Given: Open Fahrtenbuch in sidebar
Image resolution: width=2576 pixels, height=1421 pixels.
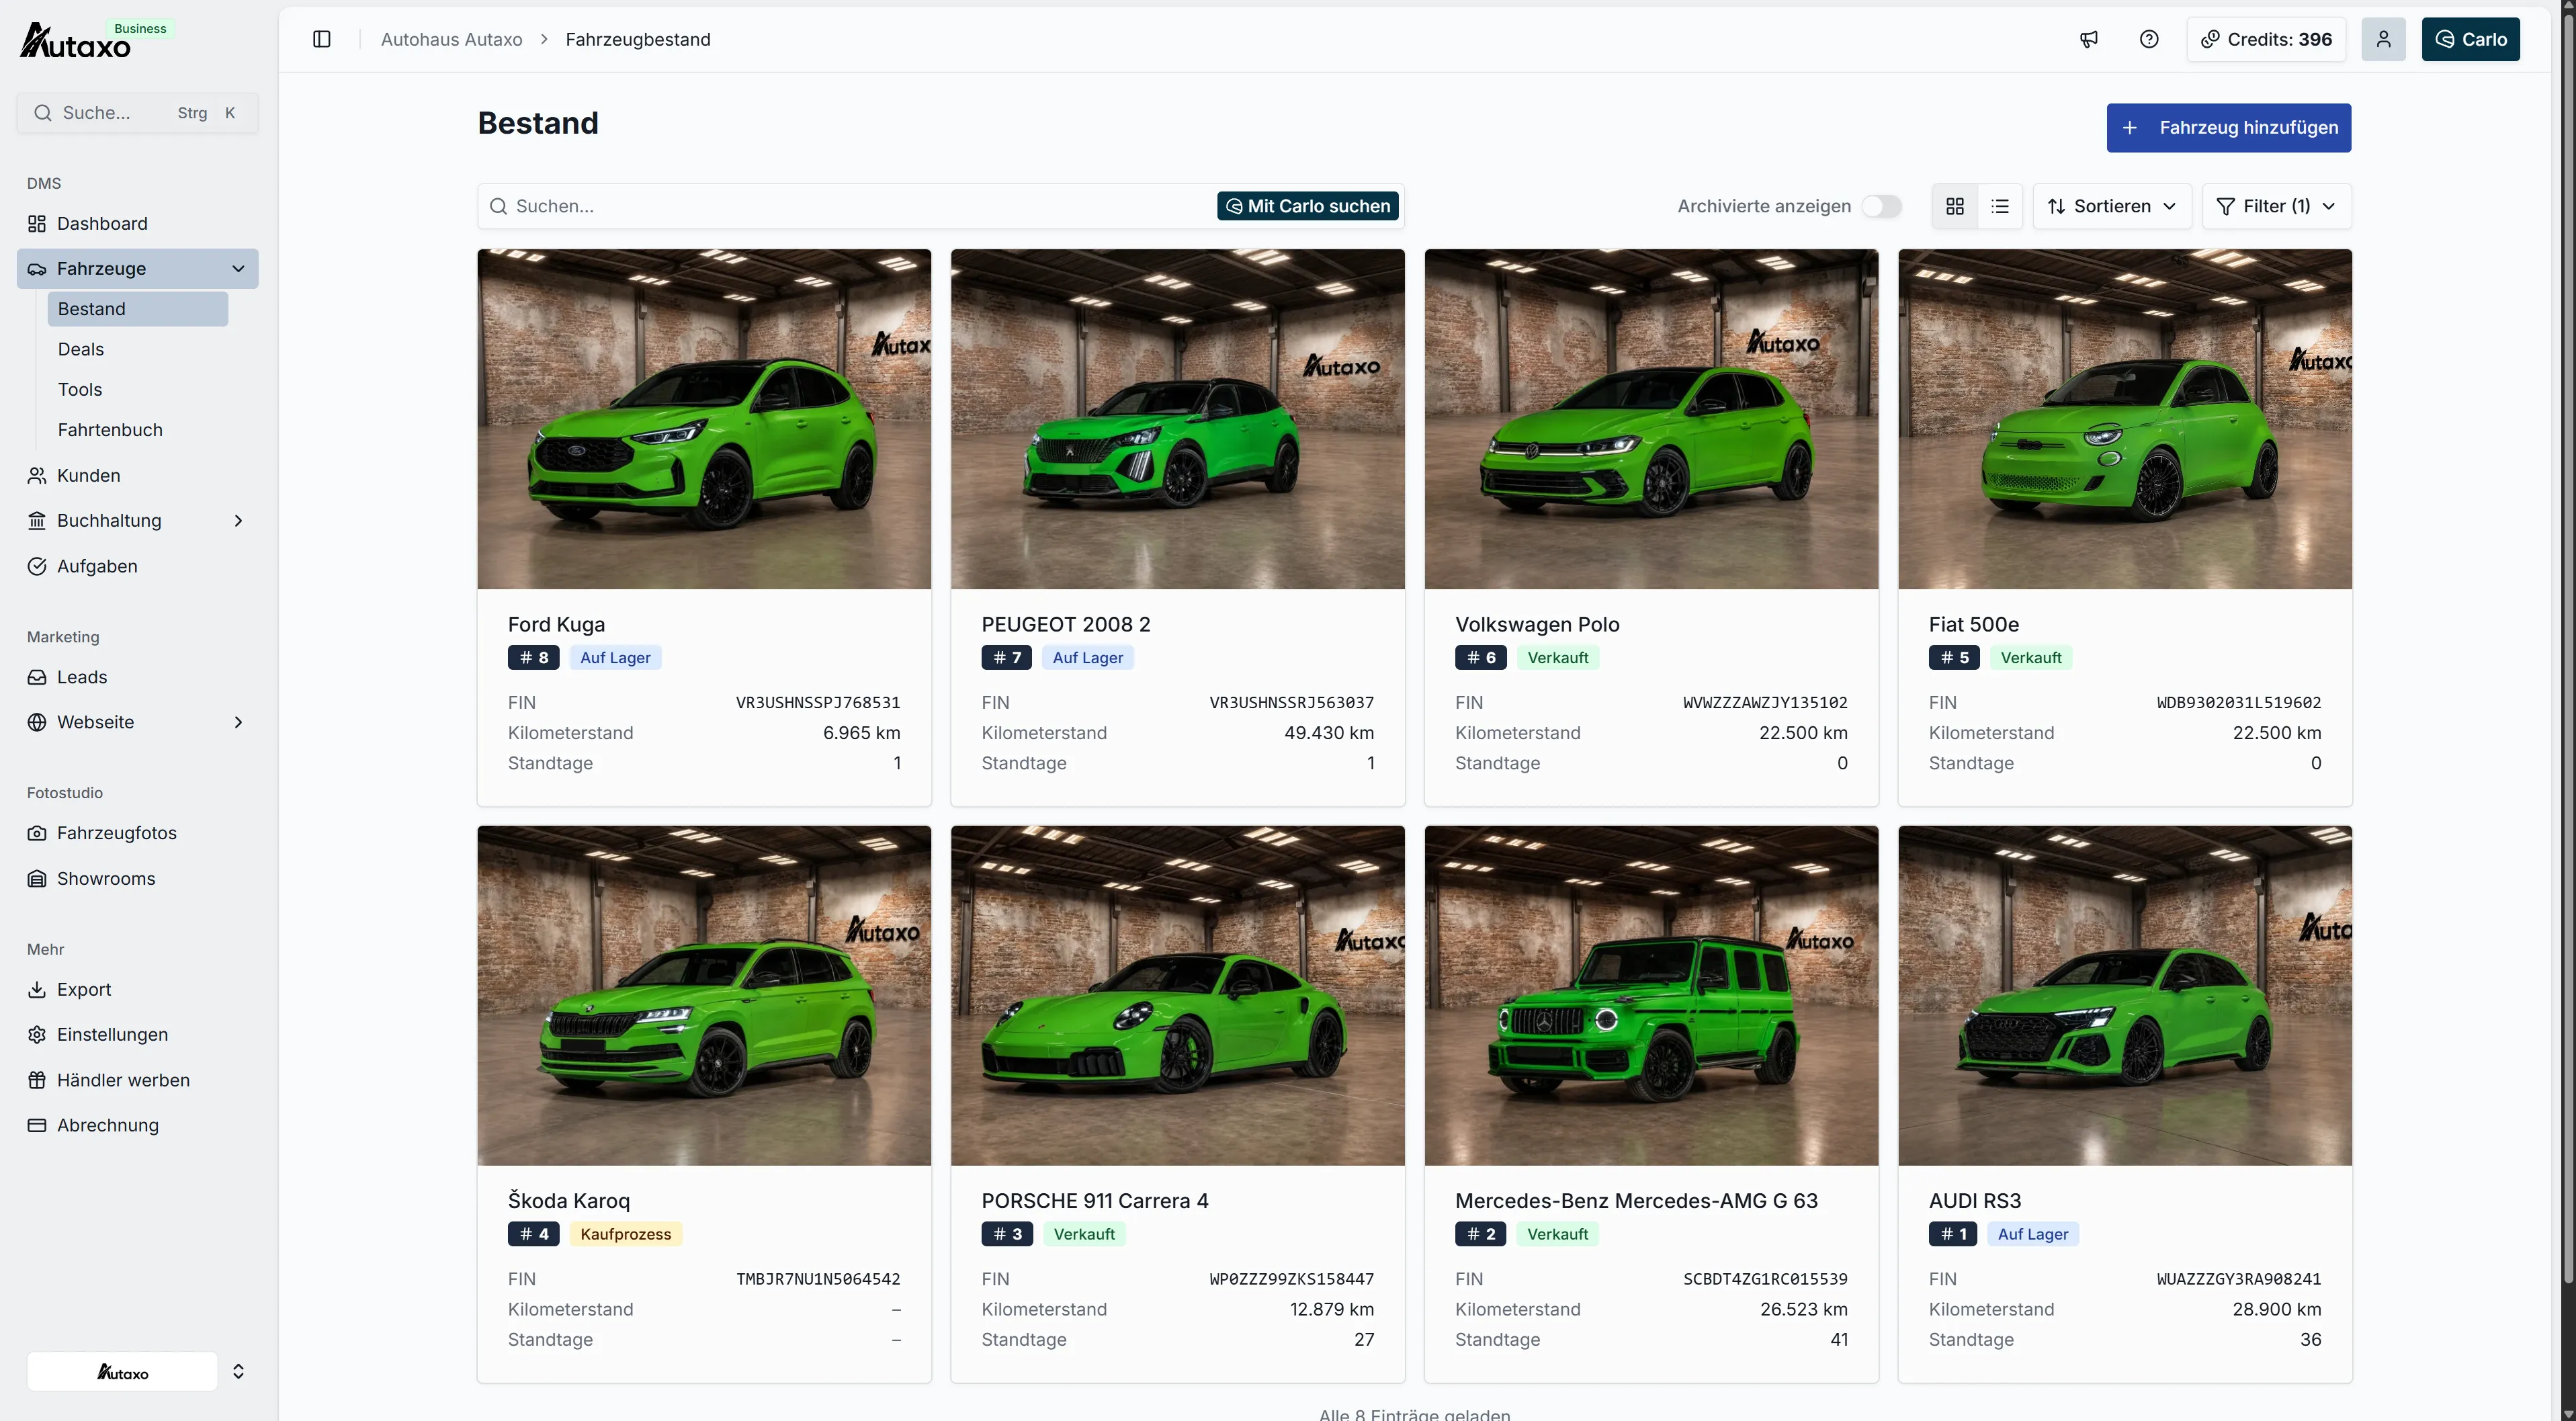Looking at the screenshot, I should [x=138, y=429].
